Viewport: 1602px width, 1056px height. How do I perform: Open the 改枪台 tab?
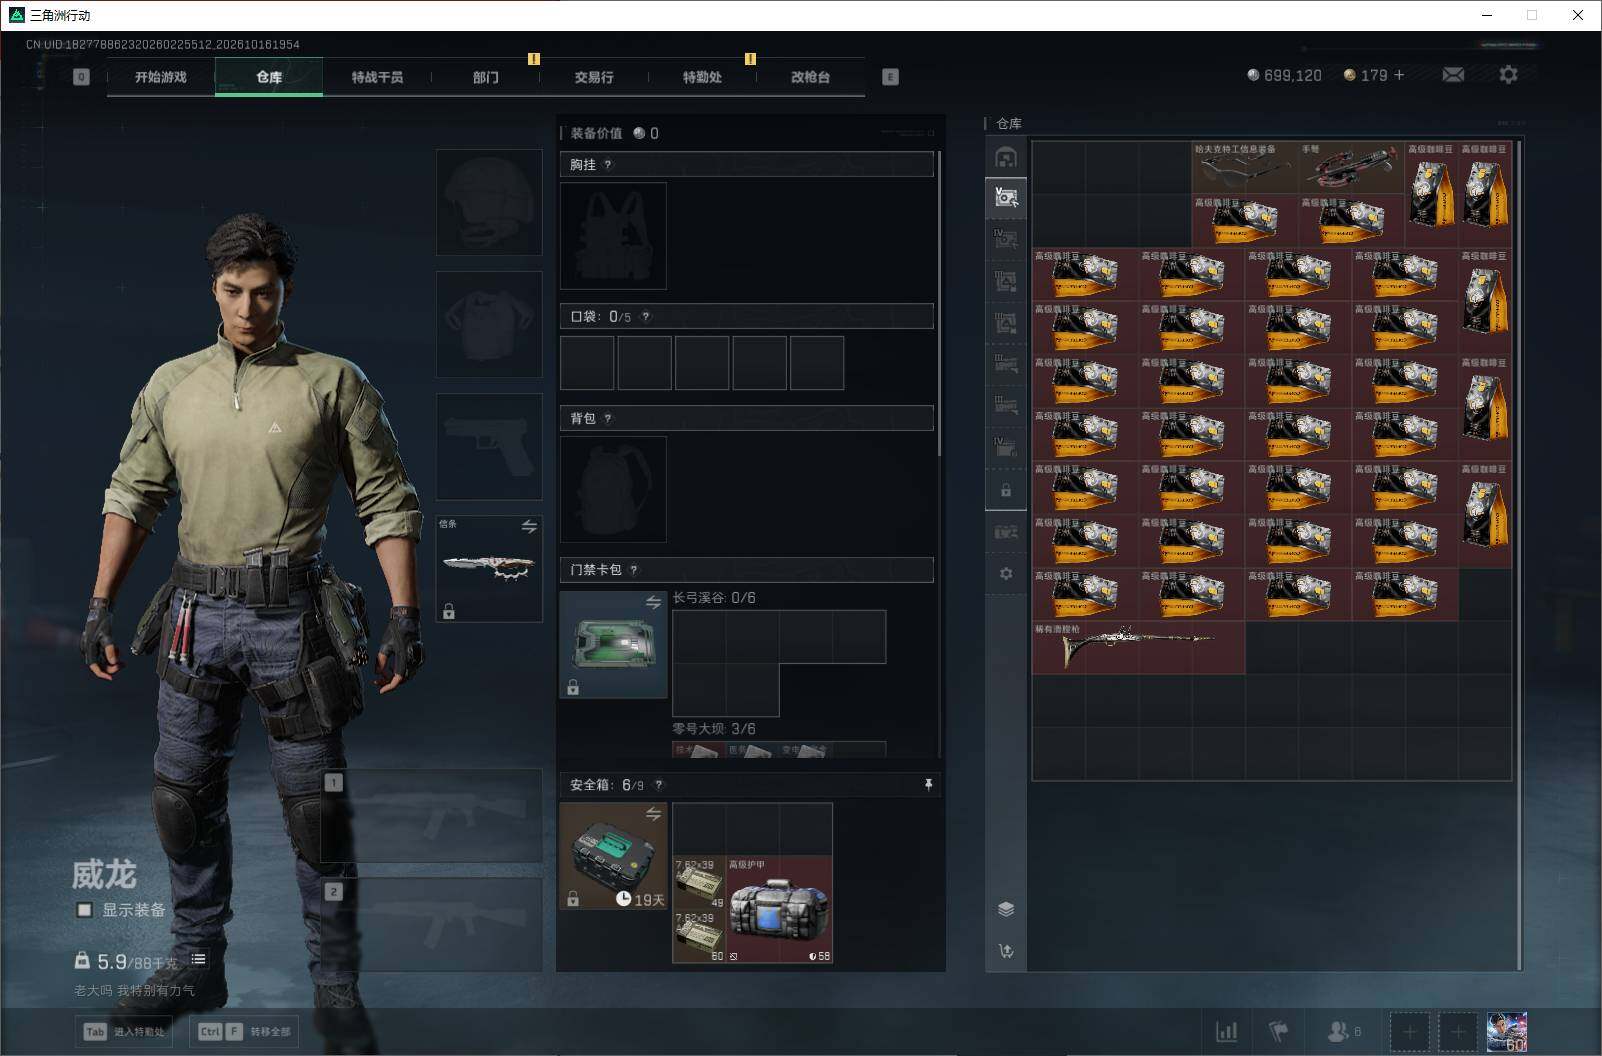tap(810, 77)
